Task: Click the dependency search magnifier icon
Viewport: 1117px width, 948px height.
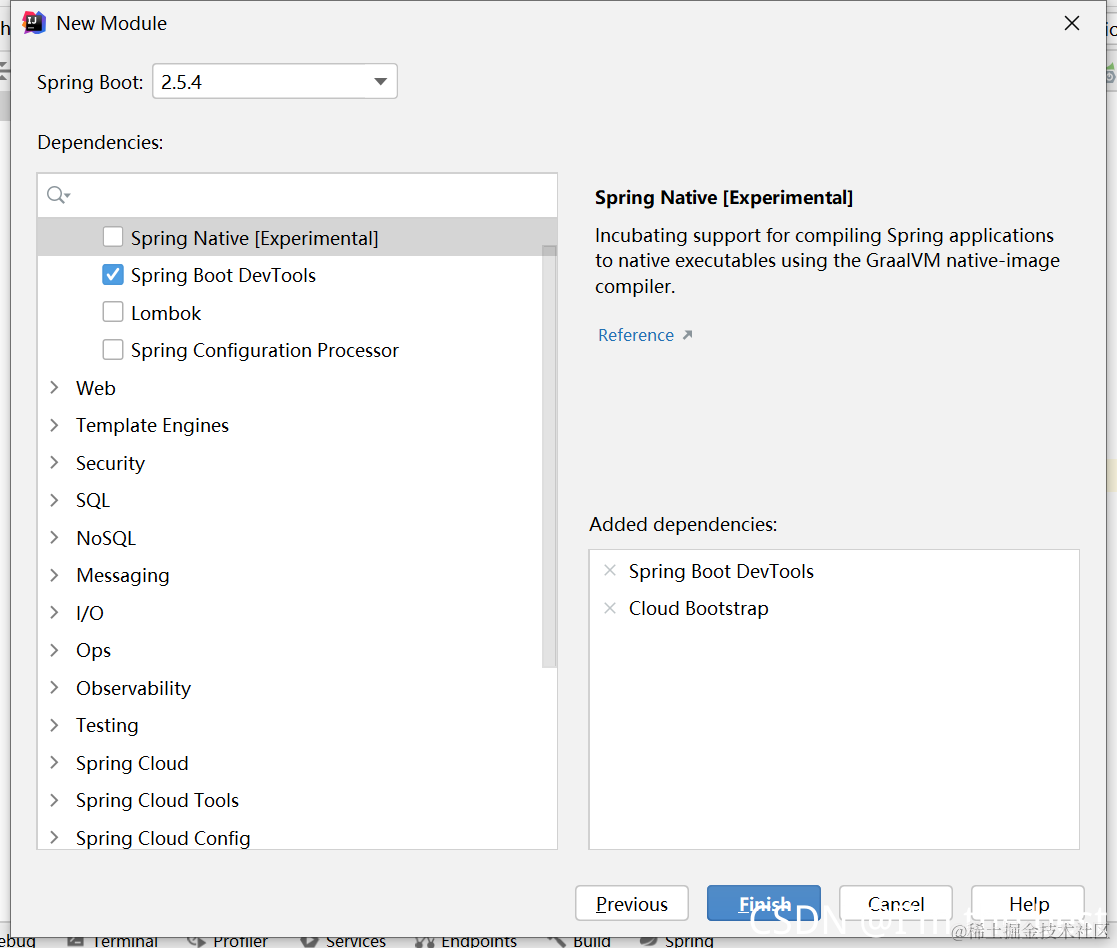Action: 58,194
